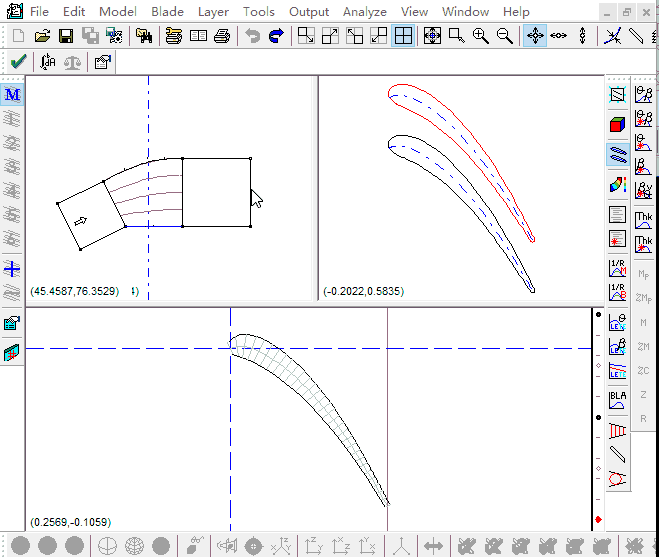
Task: Click the 3D colored cube view icon
Action: click(617, 125)
